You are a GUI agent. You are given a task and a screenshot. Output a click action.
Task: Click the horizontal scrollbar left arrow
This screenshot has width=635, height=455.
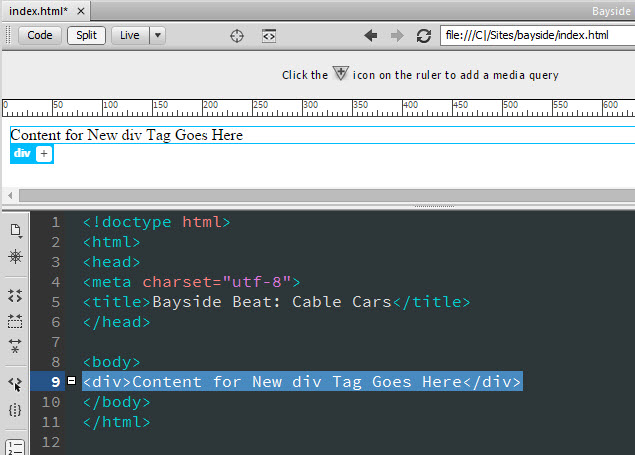(x=10, y=196)
